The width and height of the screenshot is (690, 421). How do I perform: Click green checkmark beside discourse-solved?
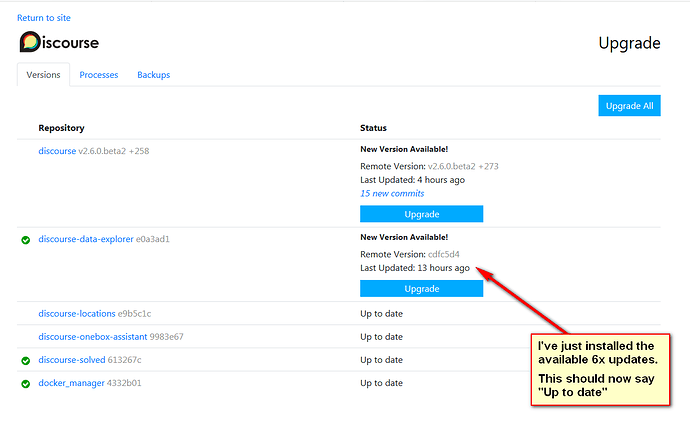tap(26, 361)
